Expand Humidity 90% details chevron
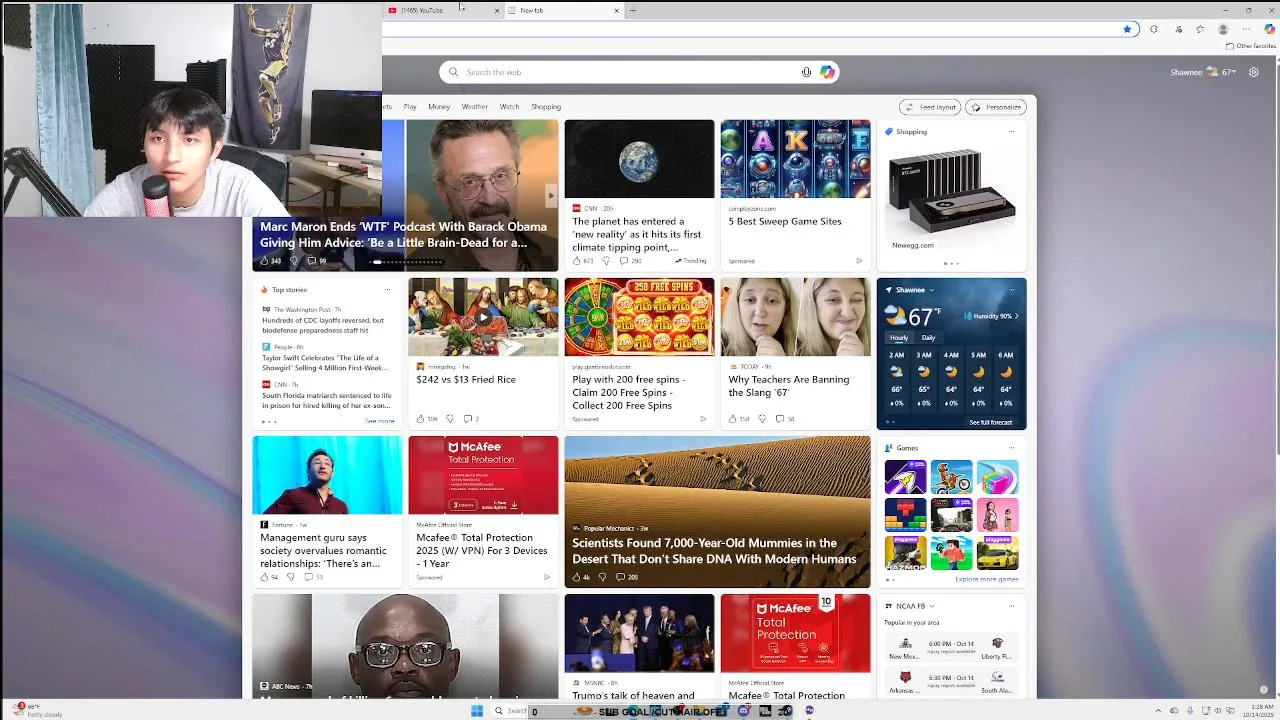Image resolution: width=1280 pixels, height=720 pixels. (x=1016, y=316)
